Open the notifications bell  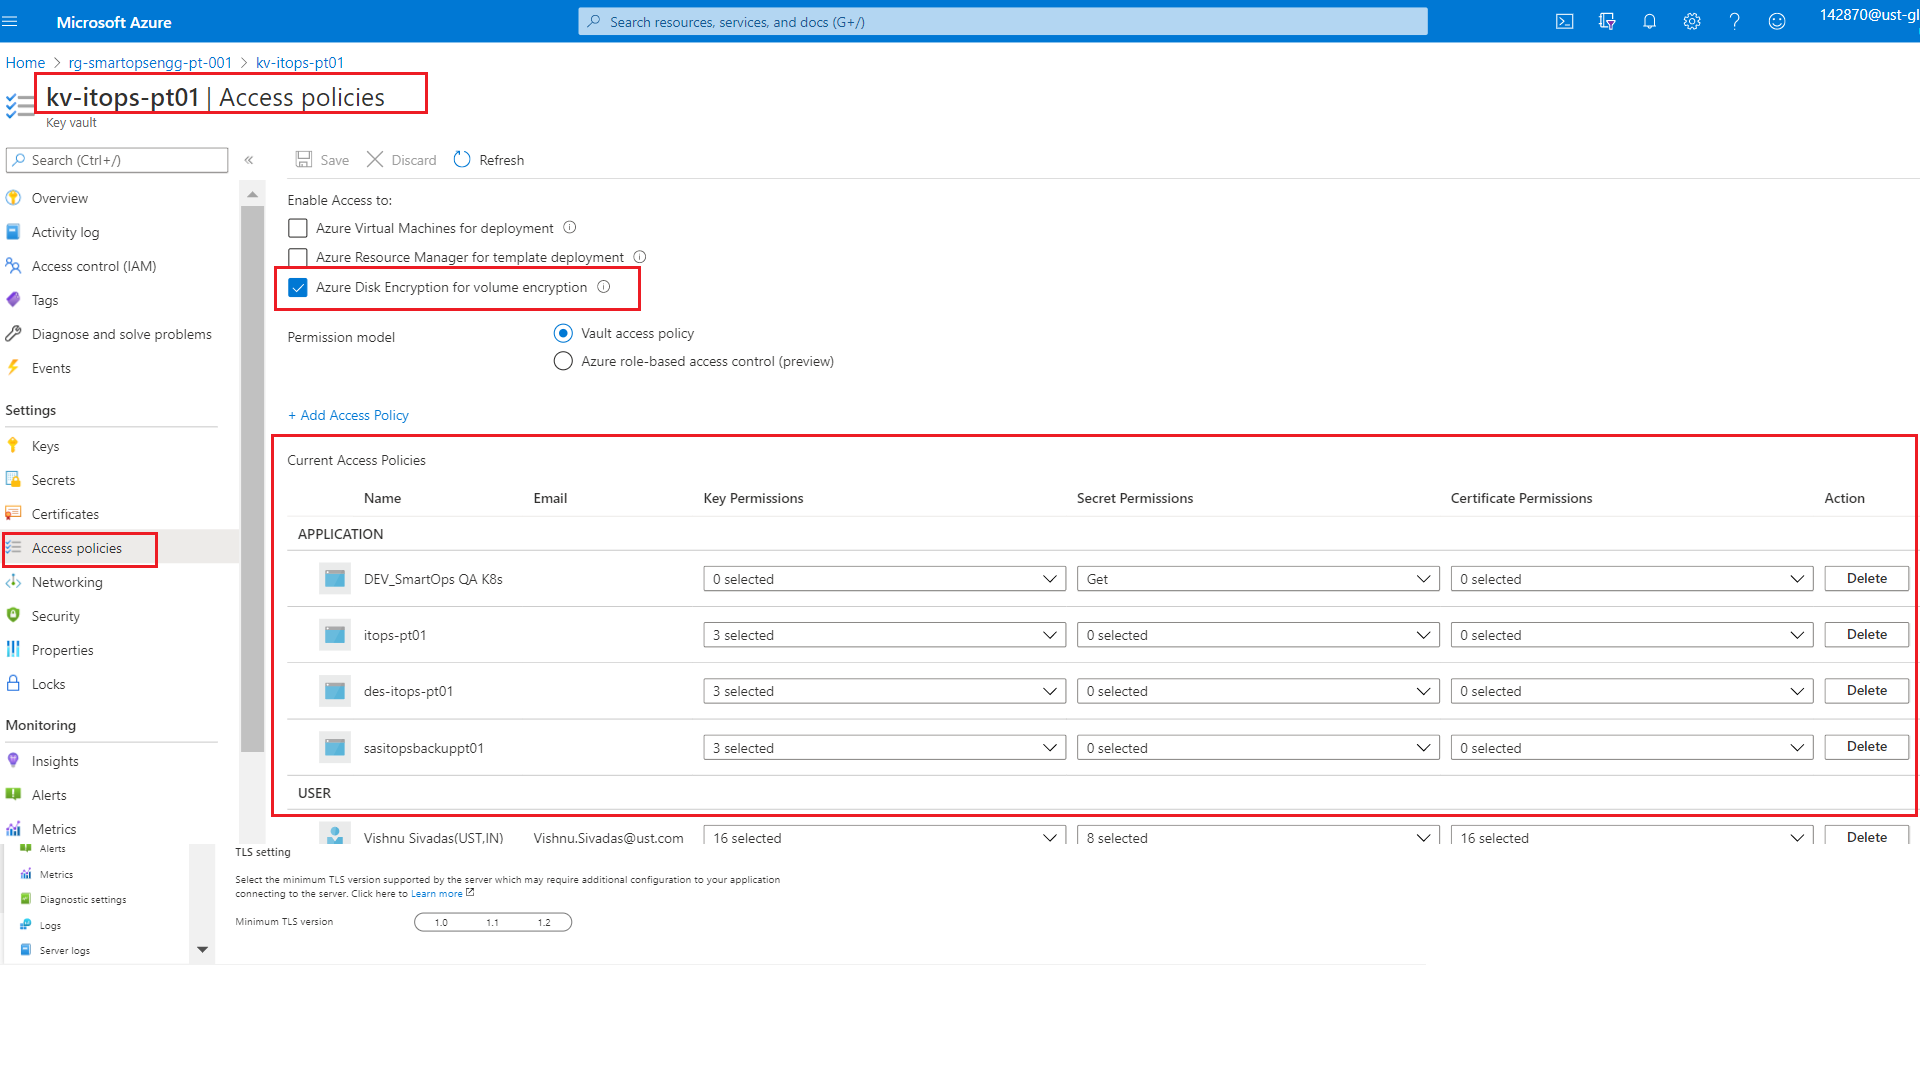coord(1650,22)
